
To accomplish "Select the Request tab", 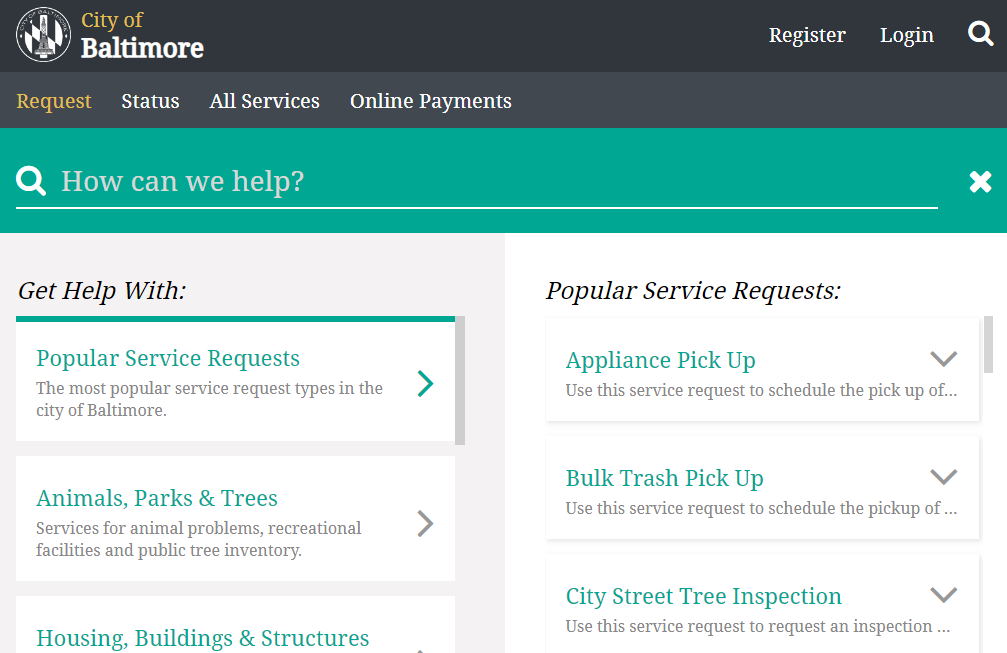I will (54, 101).
